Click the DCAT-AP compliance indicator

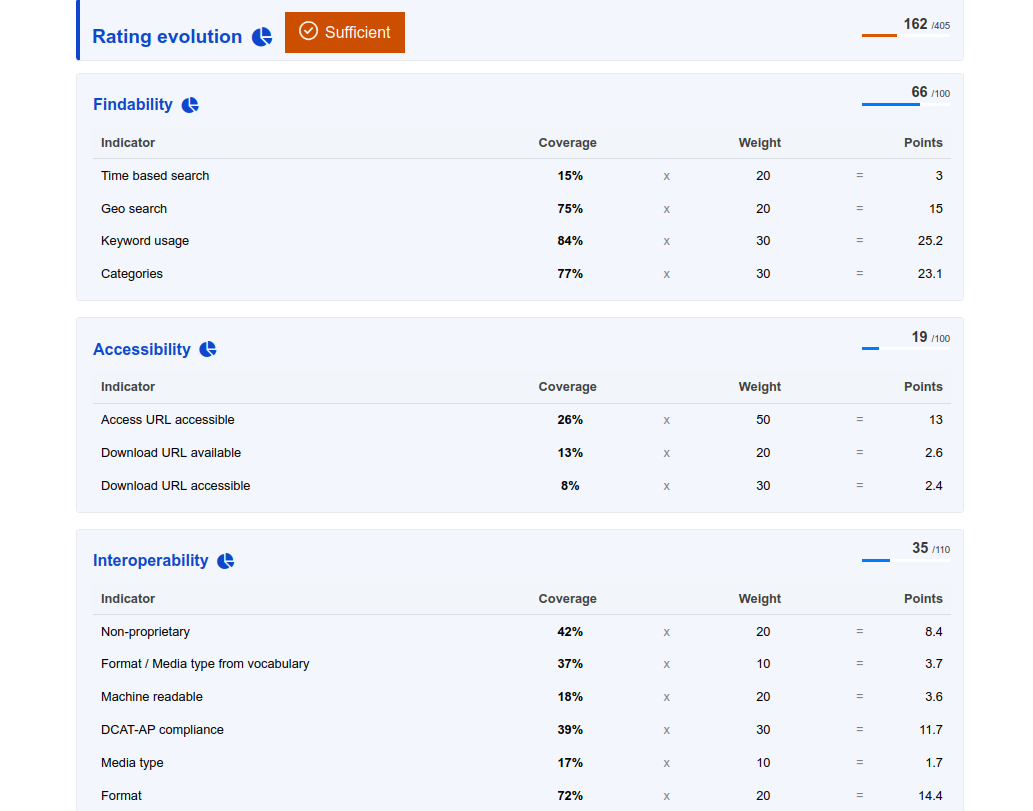click(162, 730)
